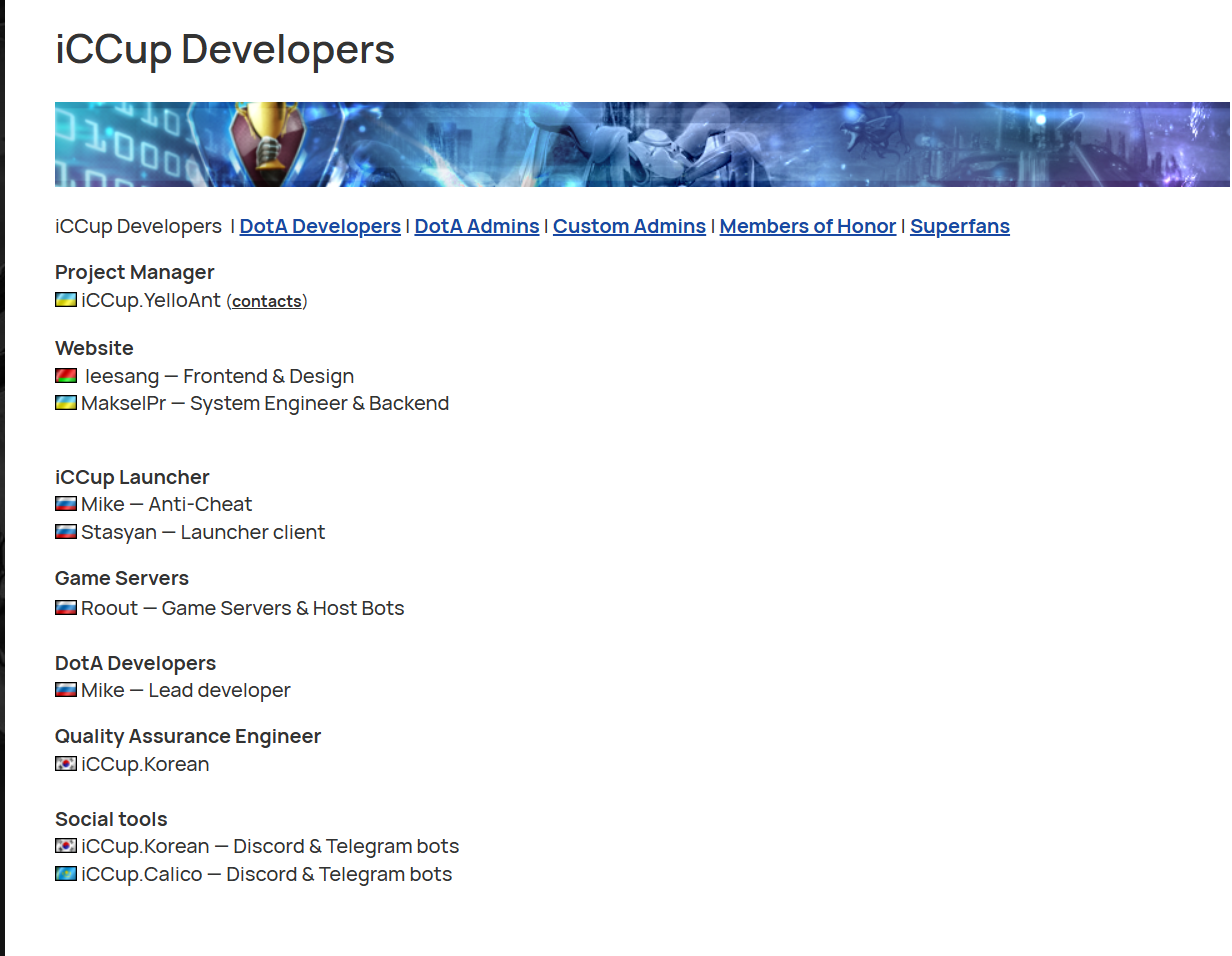Click the iCCup Launcher heading
Image resolution: width=1232 pixels, height=956 pixels.
tap(132, 477)
